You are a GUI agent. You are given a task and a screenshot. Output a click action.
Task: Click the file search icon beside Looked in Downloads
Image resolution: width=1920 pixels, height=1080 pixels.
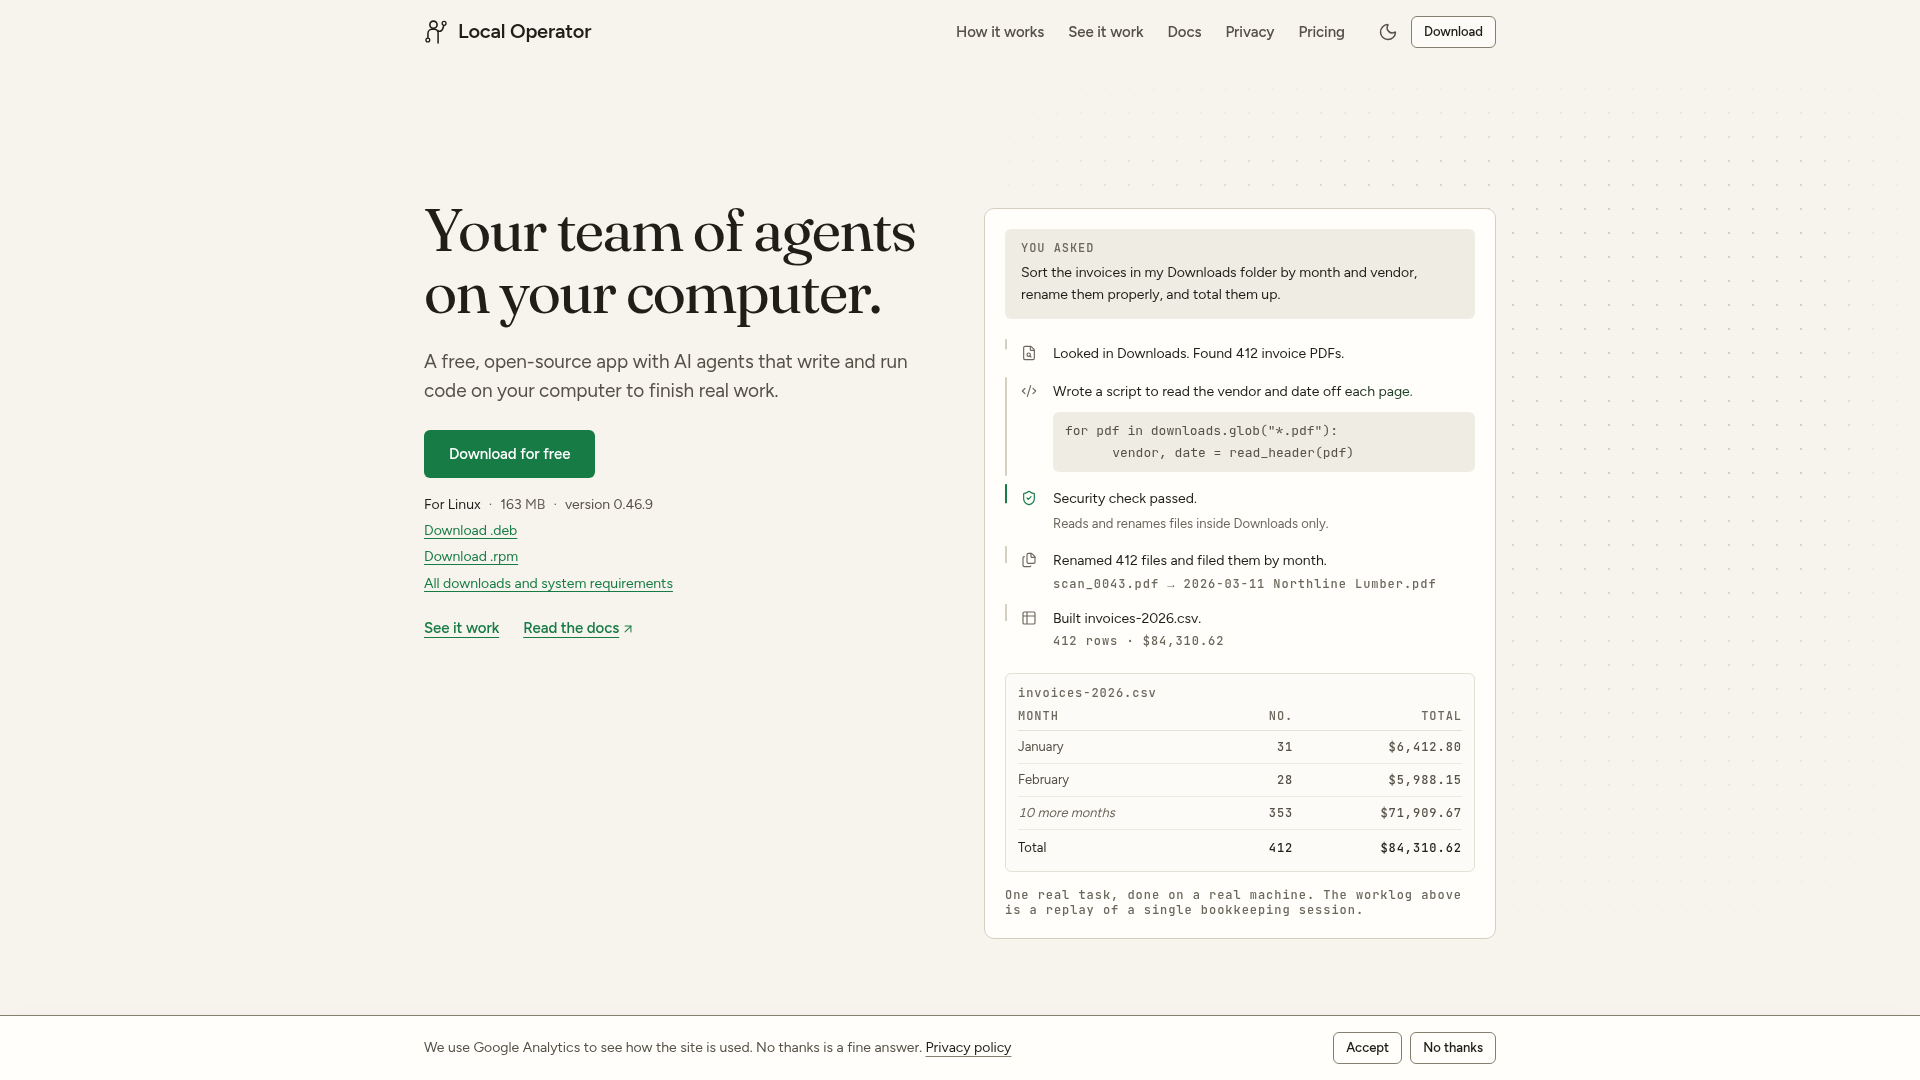click(1029, 353)
